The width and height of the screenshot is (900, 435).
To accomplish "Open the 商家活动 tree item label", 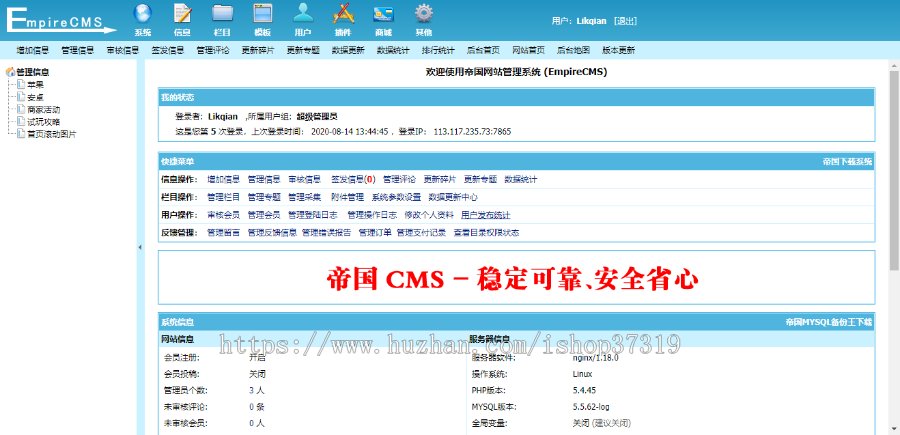I will tap(44, 110).
